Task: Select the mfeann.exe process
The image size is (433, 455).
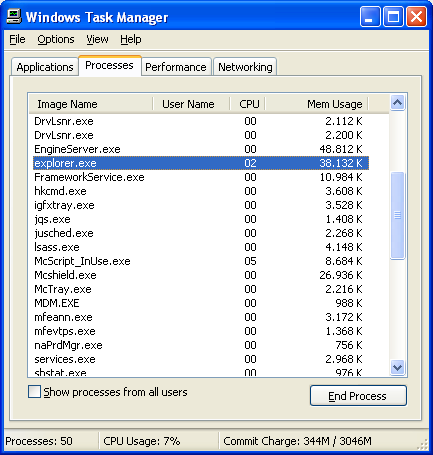Action: [201, 317]
